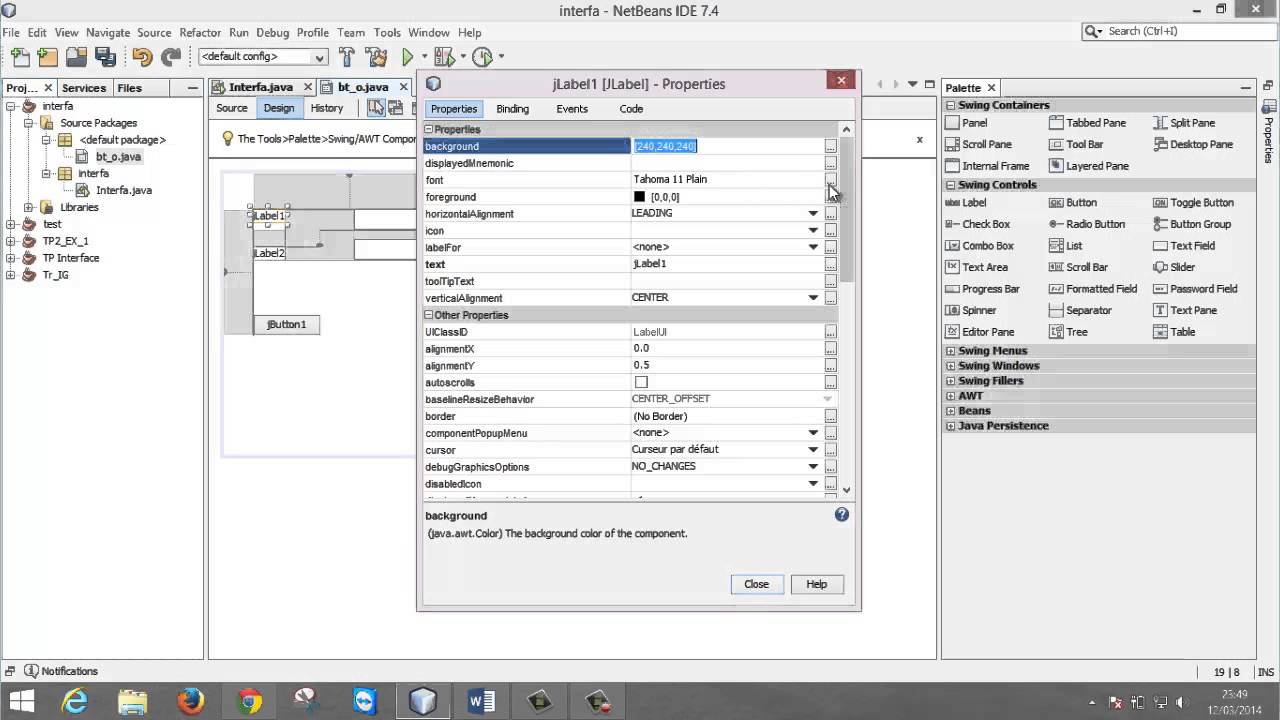The width and height of the screenshot is (1280, 720).
Task: Click the Combo Box component in Palette
Action: [x=979, y=245]
